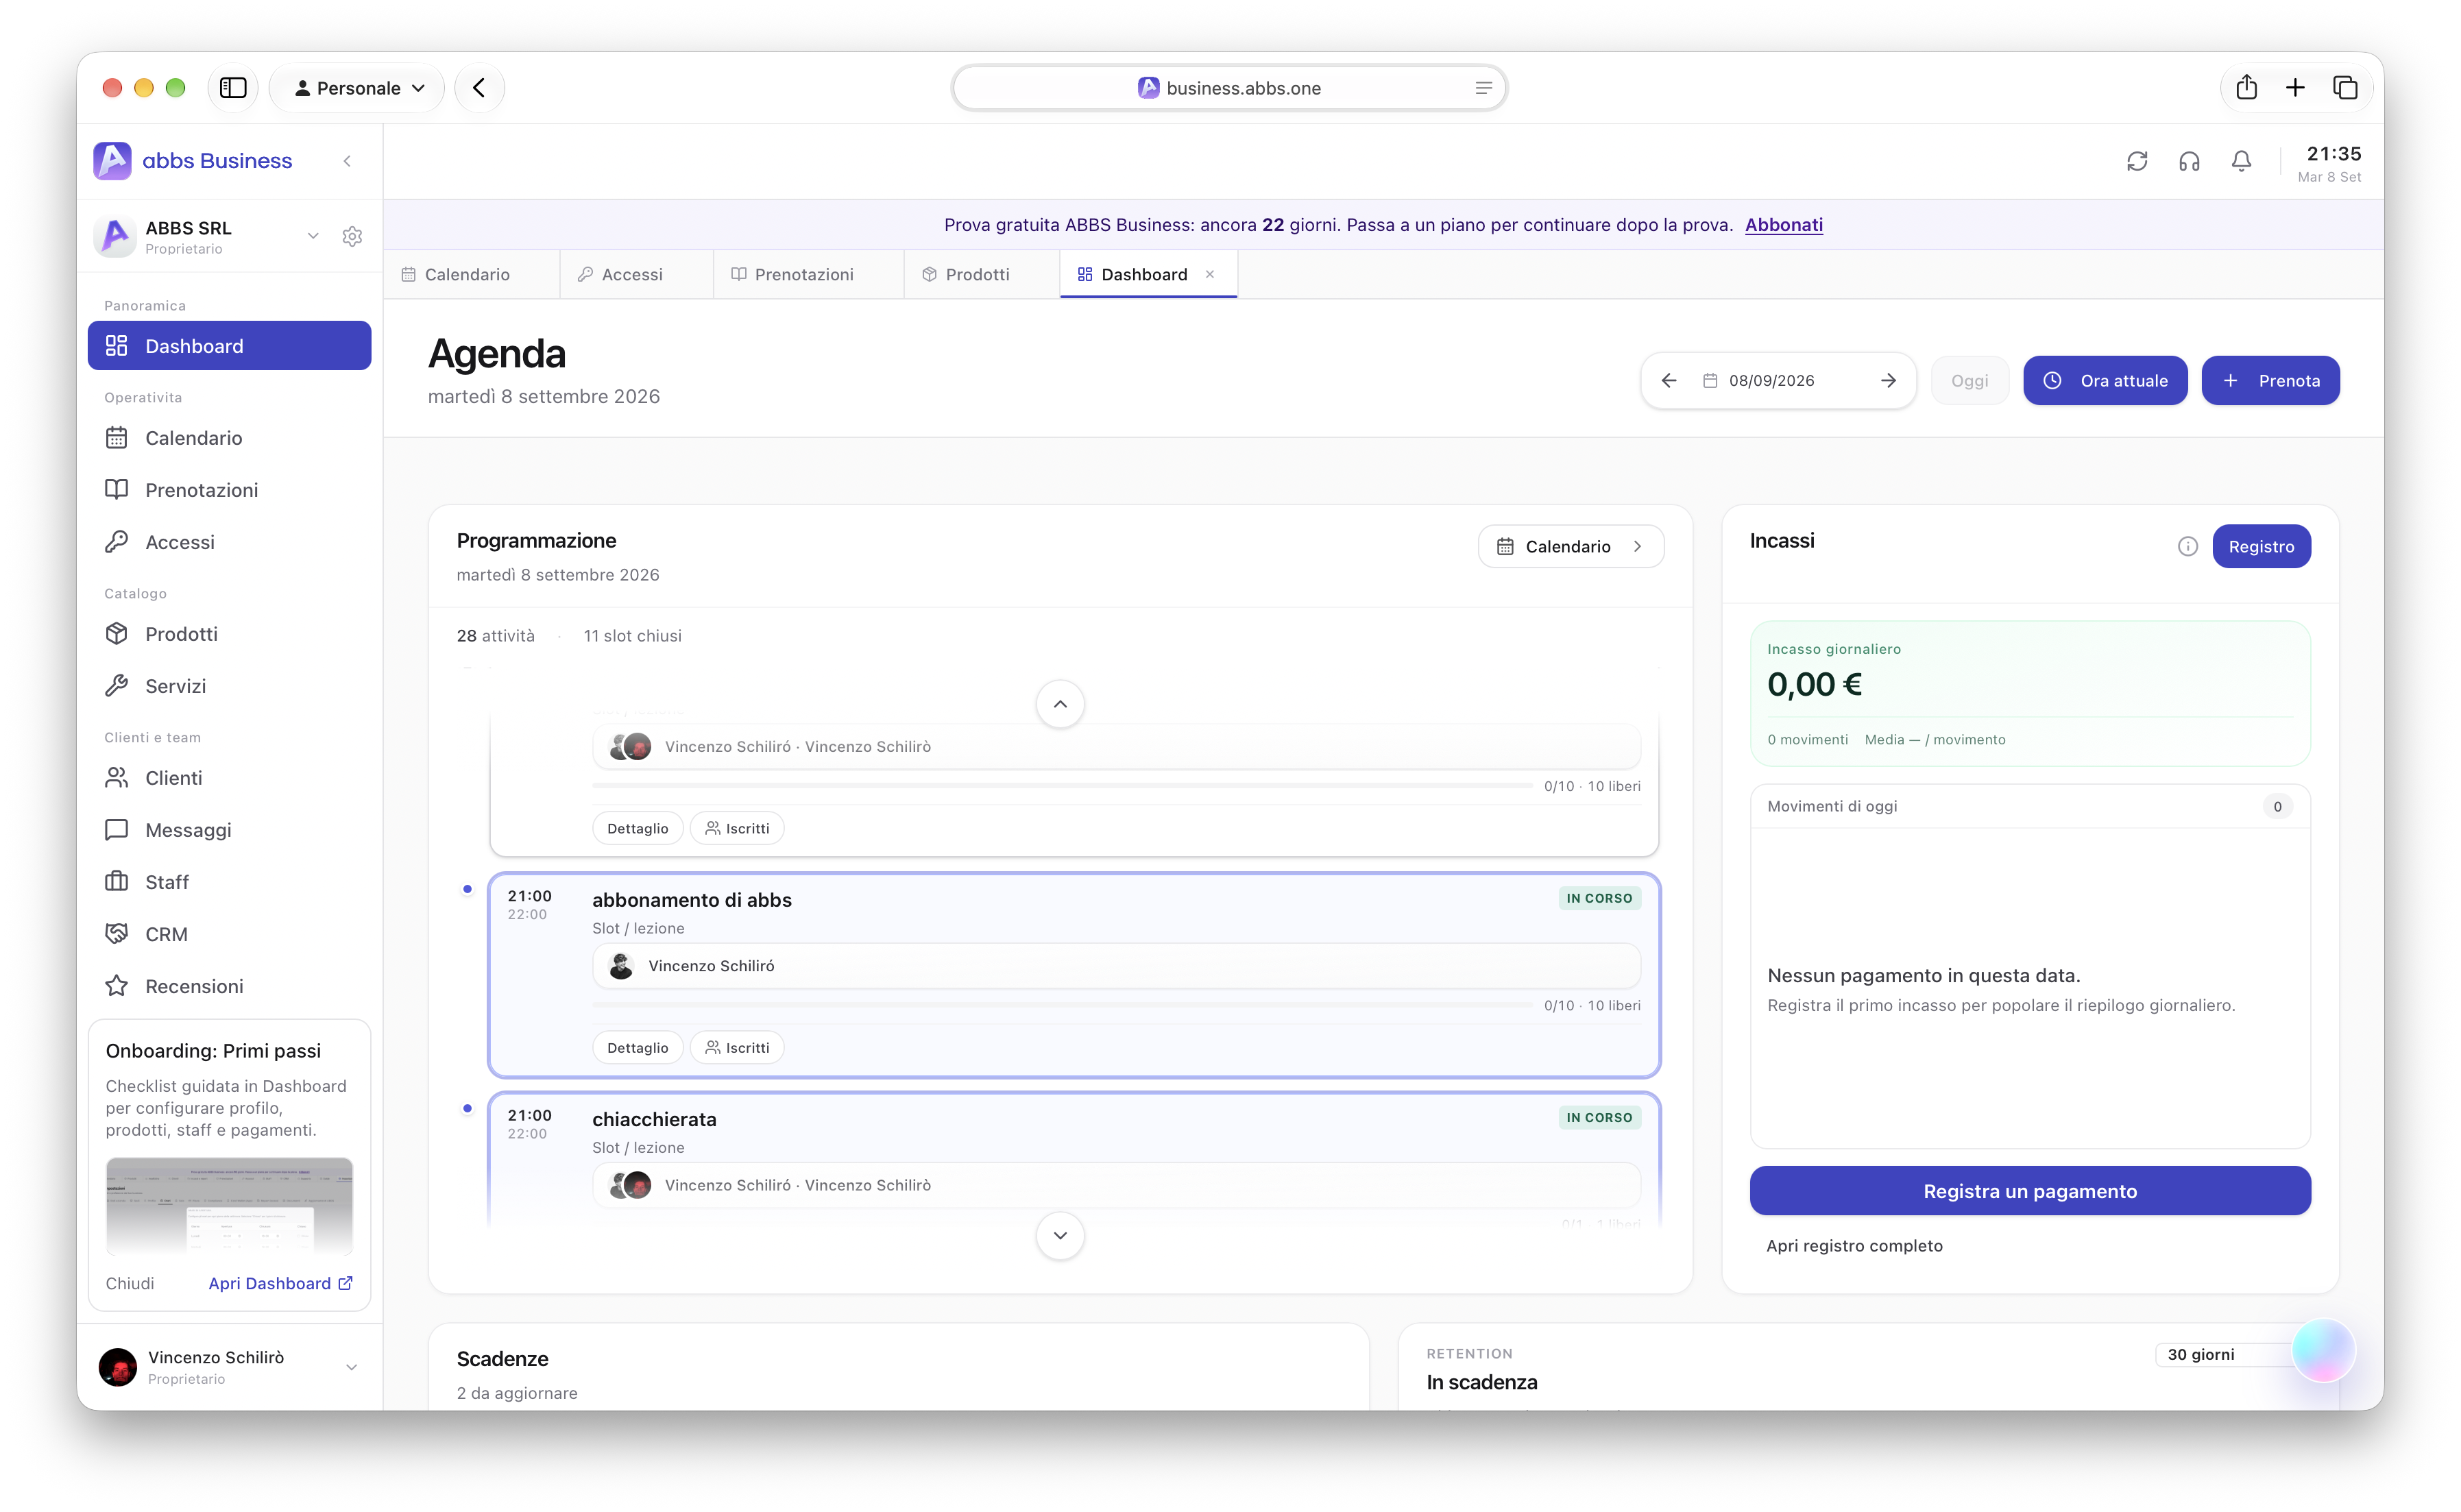The height and width of the screenshot is (1512, 2461).
Task: Open Calendario in the sidebar
Action: 230,438
